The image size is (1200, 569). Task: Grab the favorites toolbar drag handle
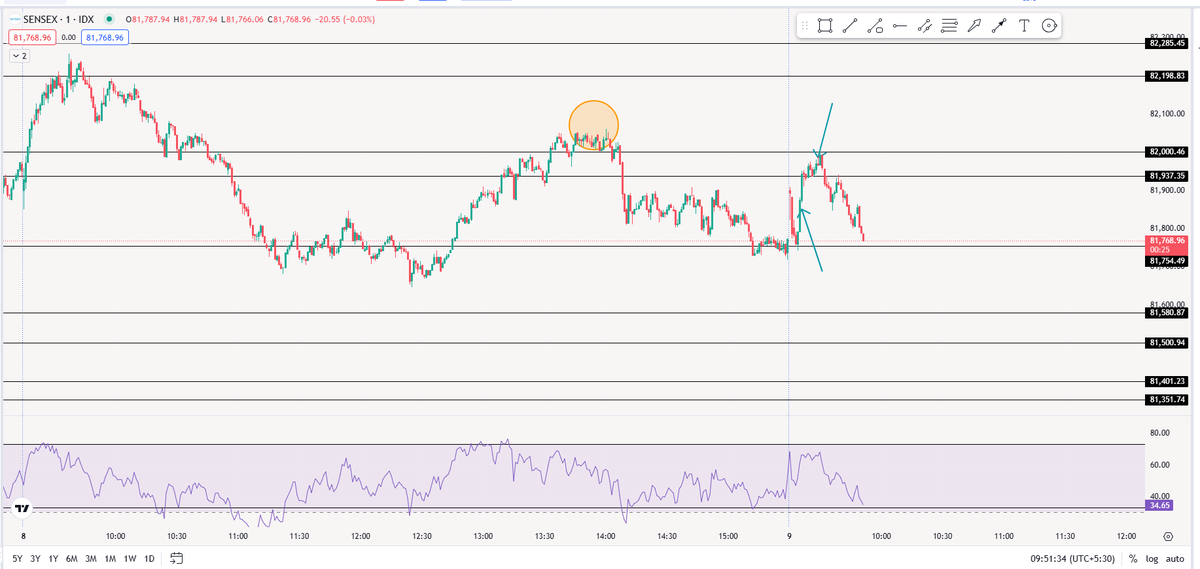(805, 27)
